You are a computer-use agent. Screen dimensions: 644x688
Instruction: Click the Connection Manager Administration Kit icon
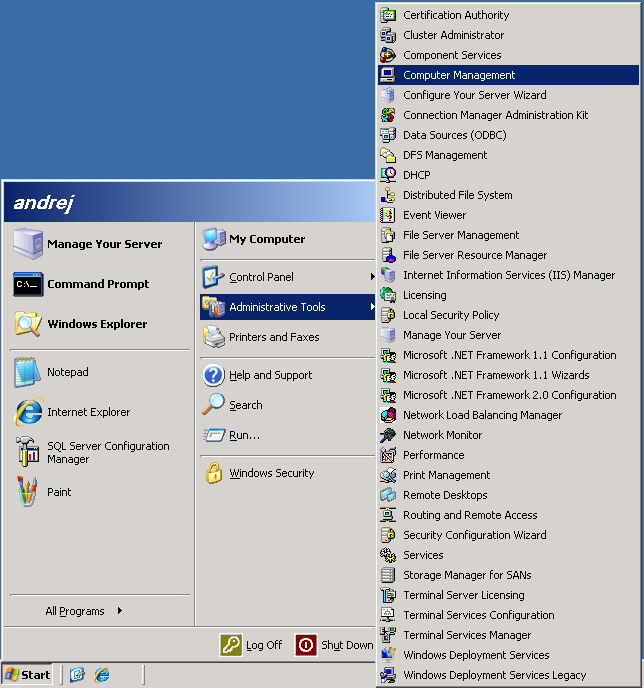pyautogui.click(x=388, y=115)
